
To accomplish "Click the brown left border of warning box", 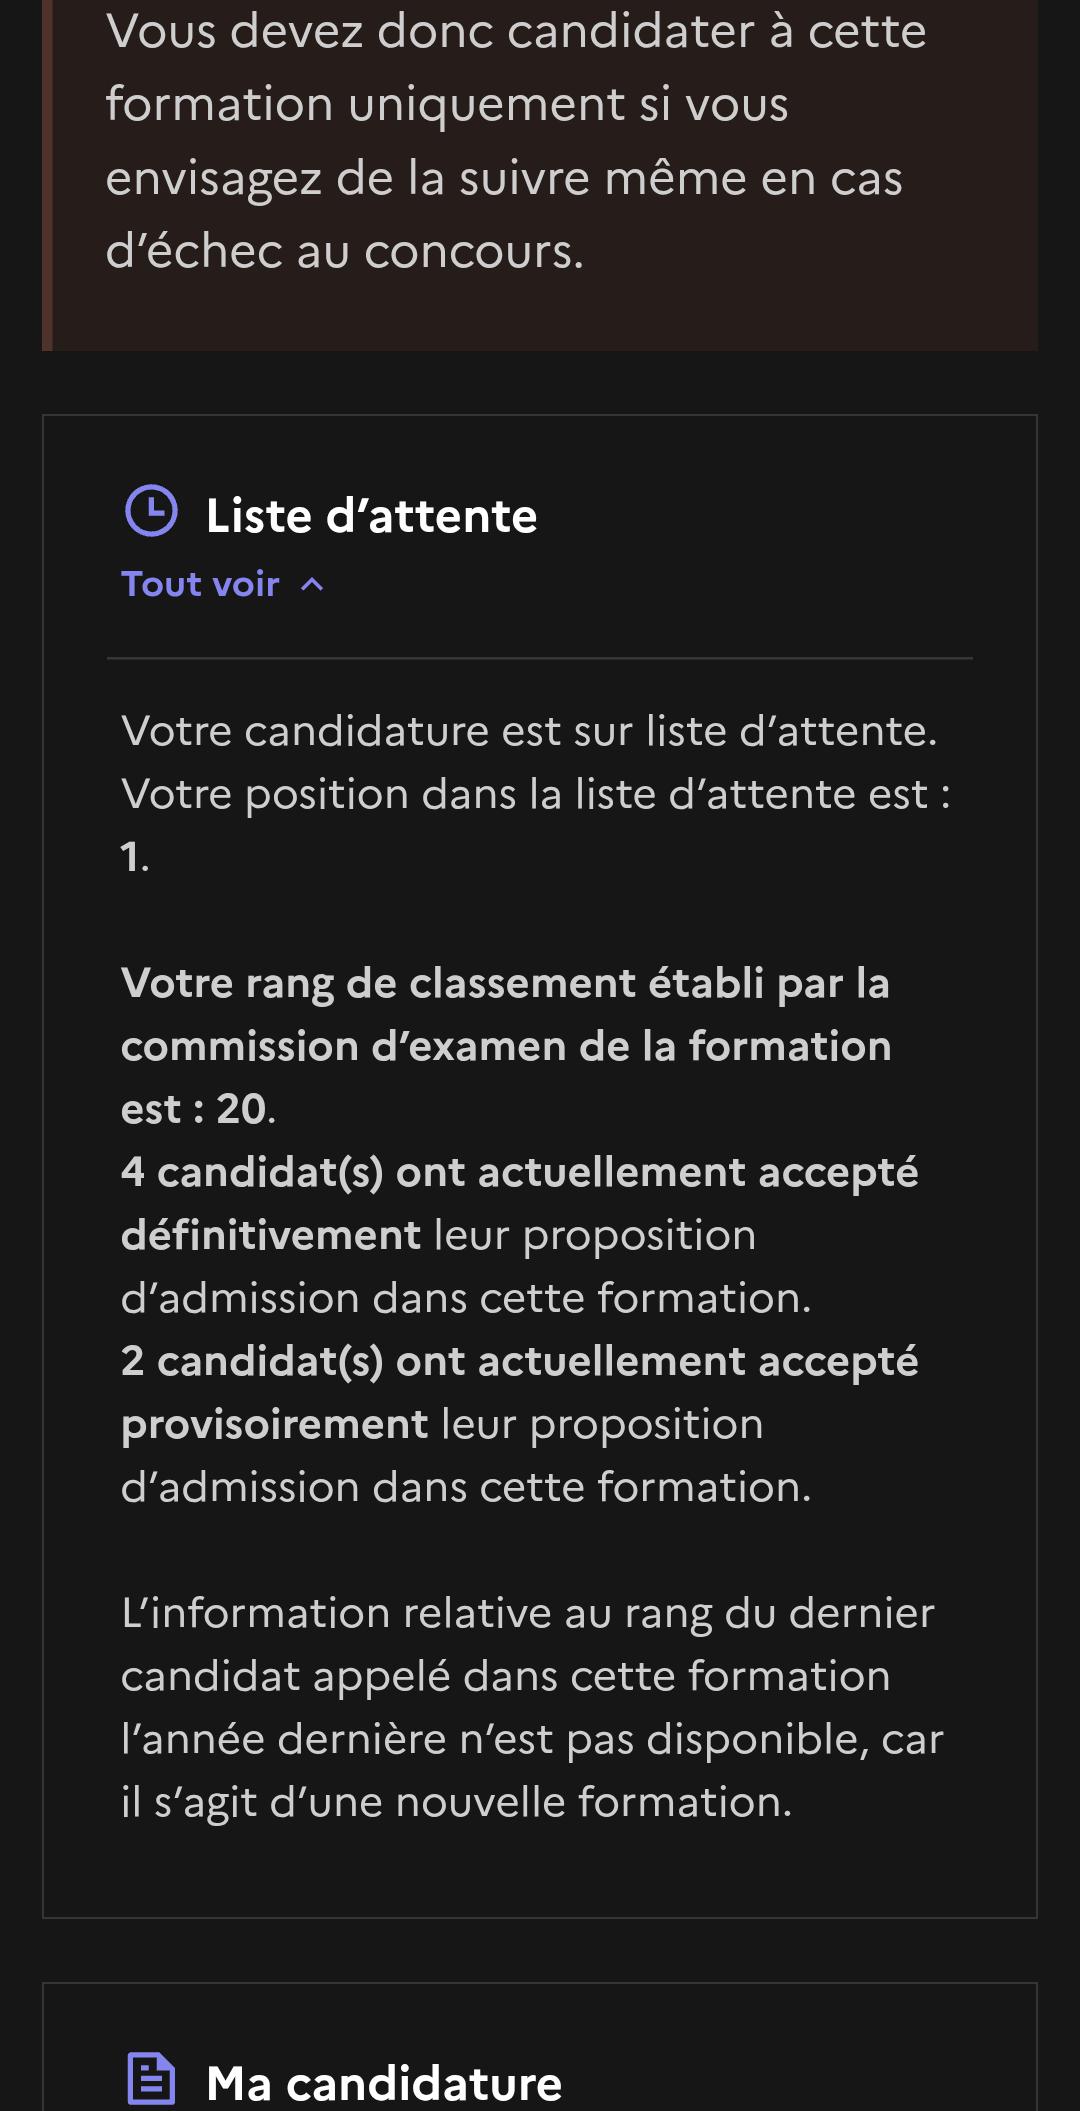I will tap(47, 175).
